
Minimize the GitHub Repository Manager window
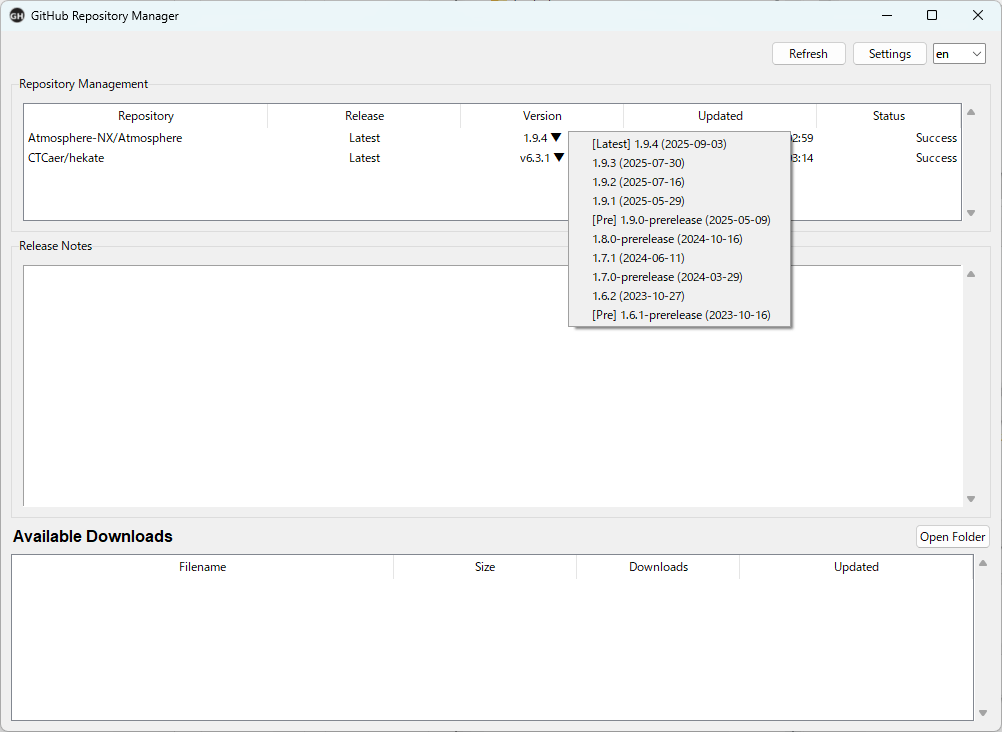(887, 15)
